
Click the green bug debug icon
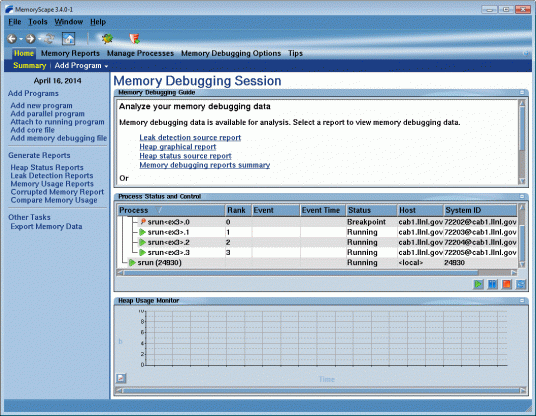[108, 38]
